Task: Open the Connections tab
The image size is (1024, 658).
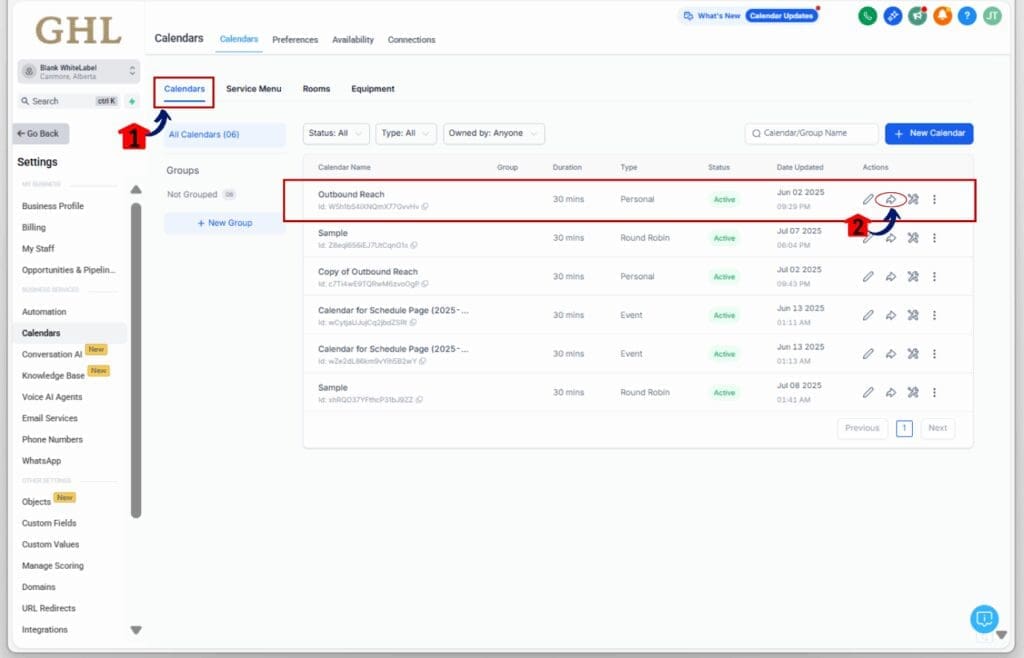Action: pyautogui.click(x=411, y=40)
